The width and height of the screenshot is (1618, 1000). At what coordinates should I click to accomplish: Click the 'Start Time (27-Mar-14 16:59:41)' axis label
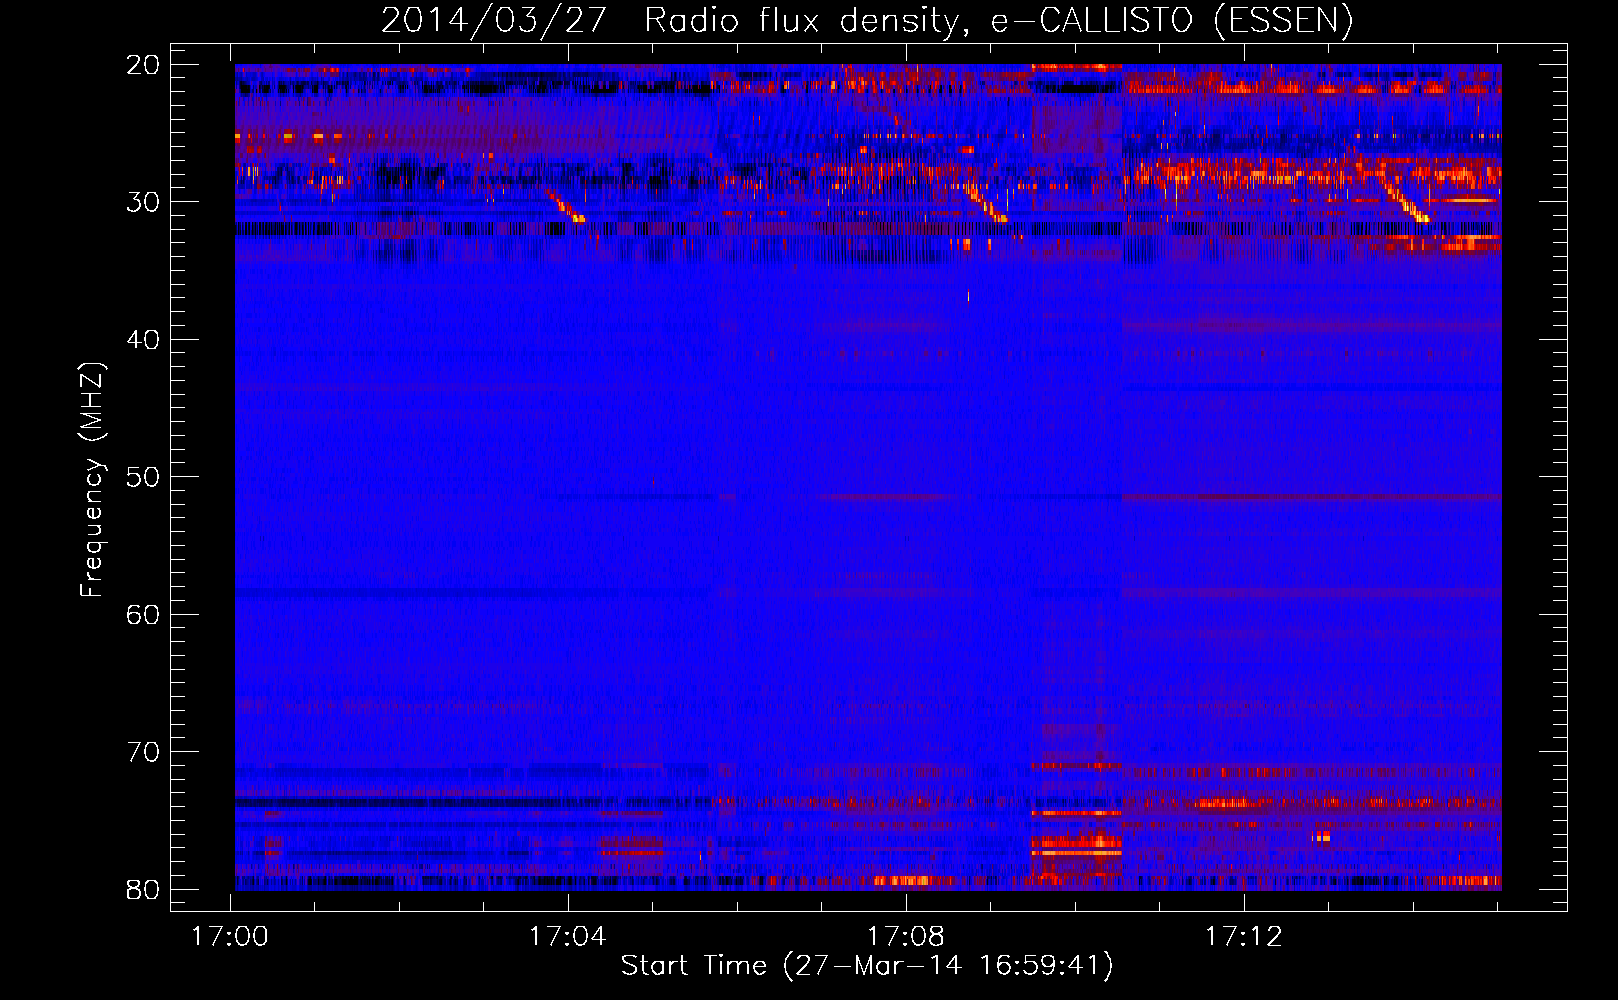[867, 966]
